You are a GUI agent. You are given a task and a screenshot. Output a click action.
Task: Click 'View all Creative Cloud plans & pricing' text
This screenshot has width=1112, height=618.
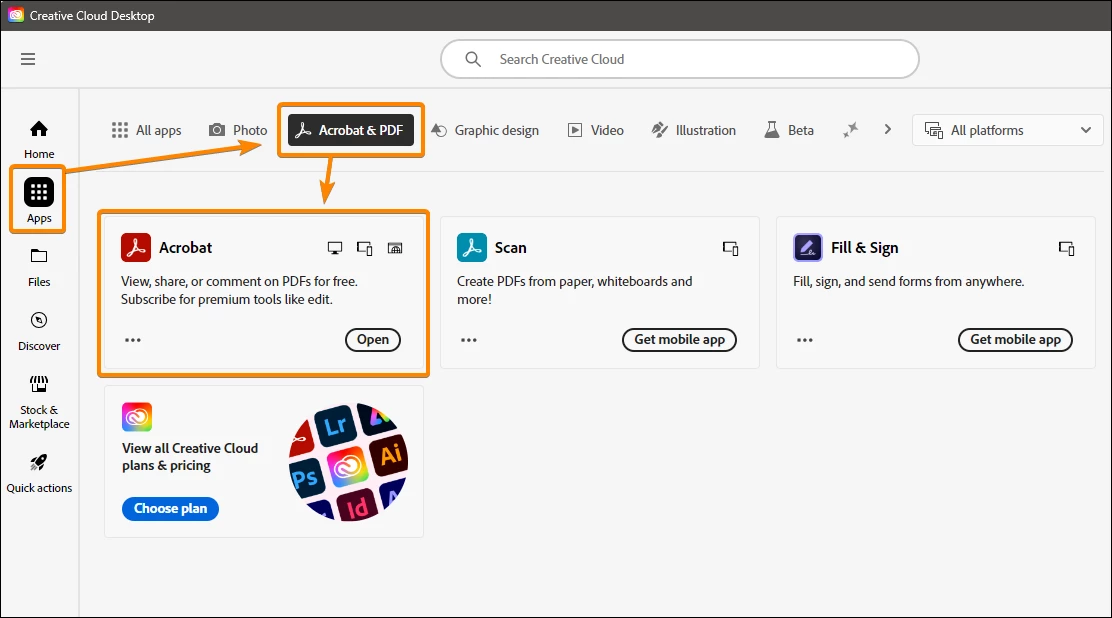pos(190,457)
